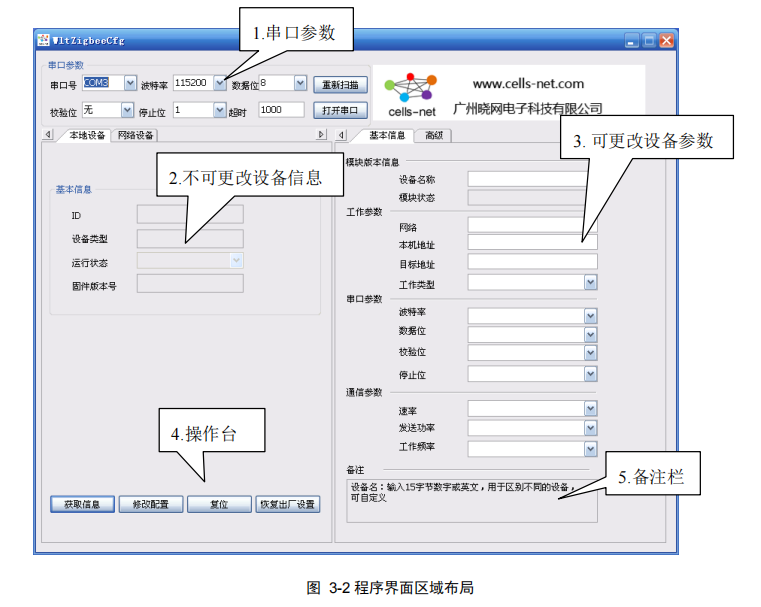Open the top 停止位 1 dropdown
761x607 pixels.
click(220, 110)
